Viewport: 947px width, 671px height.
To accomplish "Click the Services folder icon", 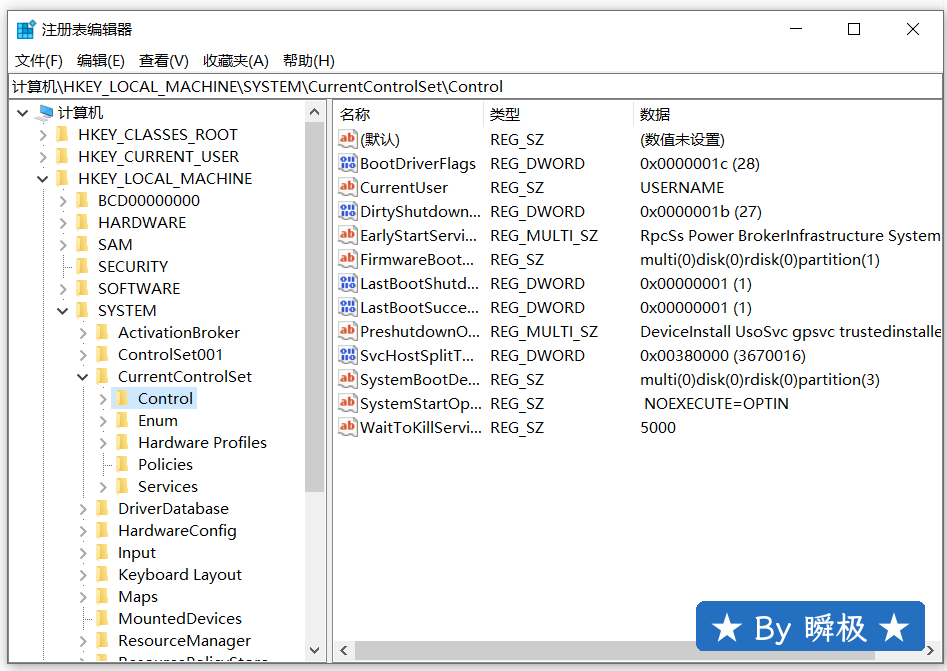I will 123,487.
